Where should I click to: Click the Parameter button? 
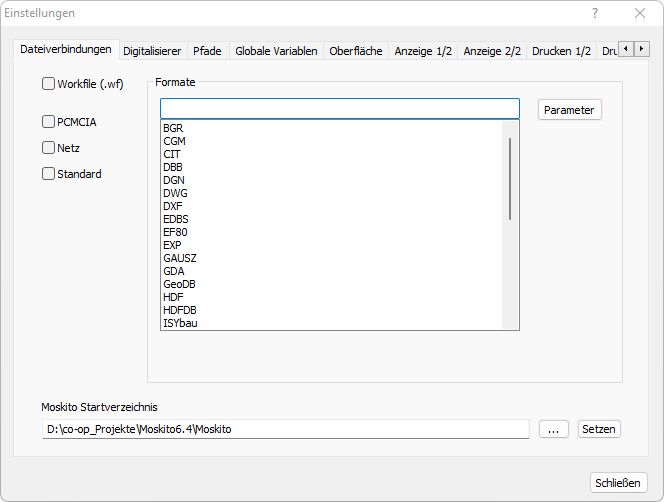[569, 110]
